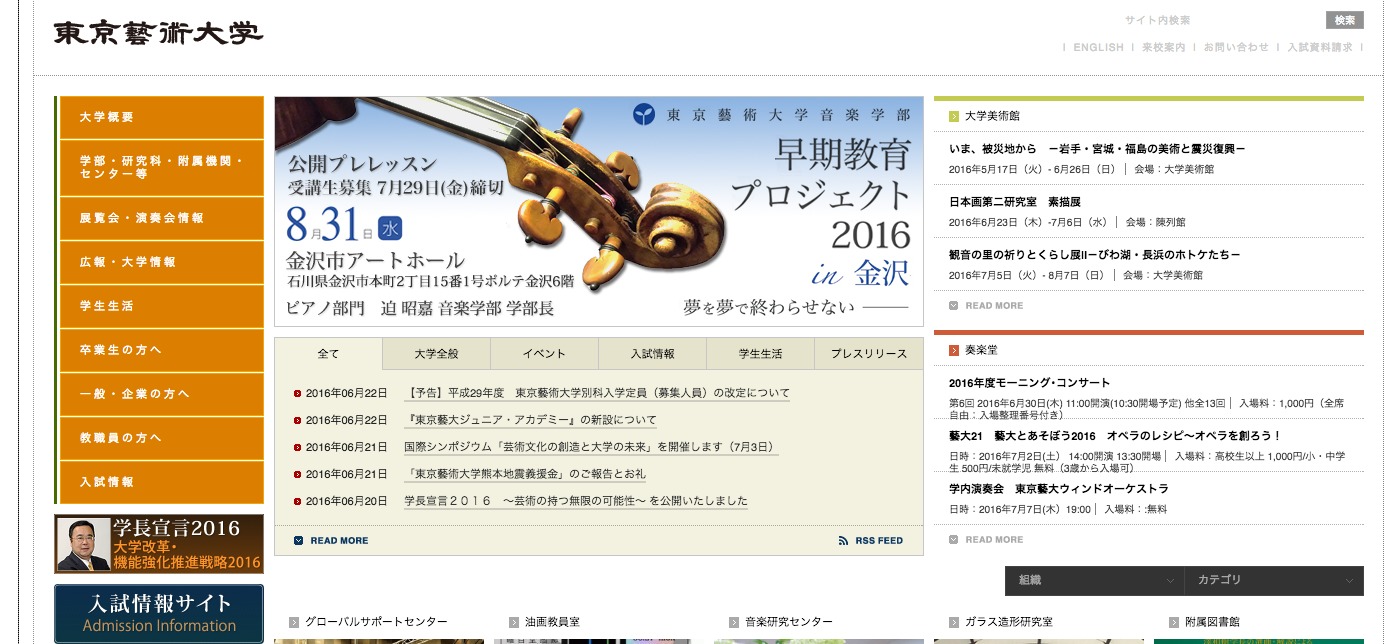Switch to the プレスリリース tab

(x=869, y=354)
